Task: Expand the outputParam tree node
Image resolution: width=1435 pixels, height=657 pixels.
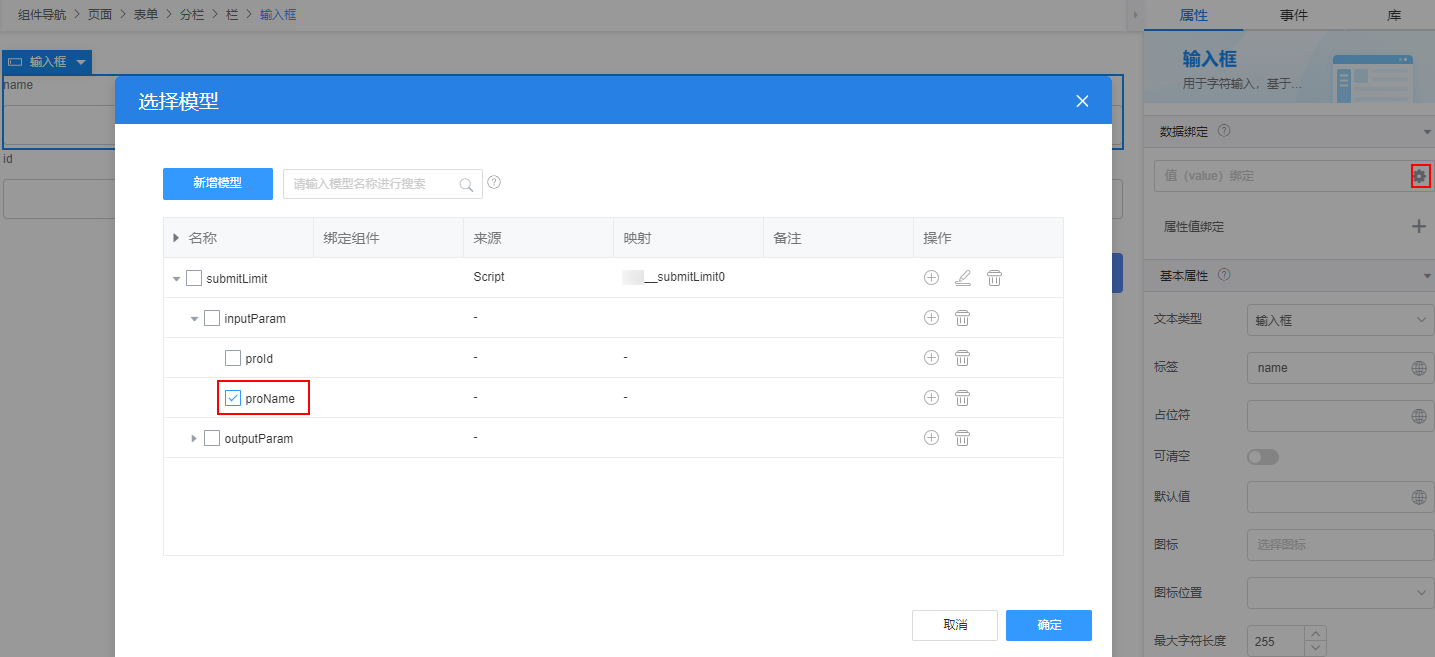Action: (194, 438)
